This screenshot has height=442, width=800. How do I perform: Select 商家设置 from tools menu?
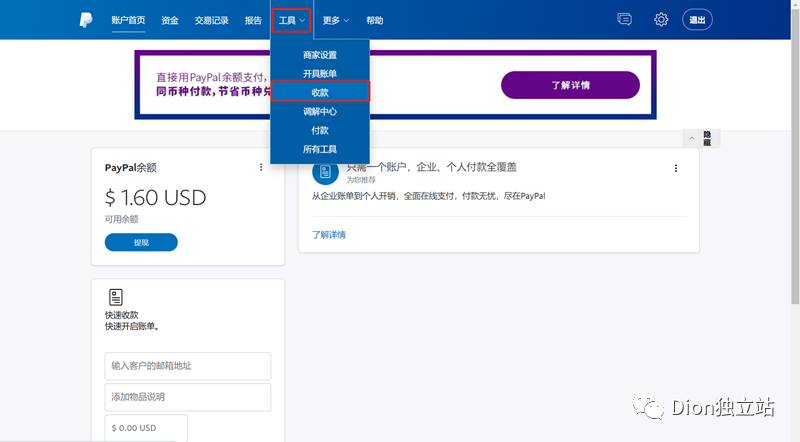[320, 55]
